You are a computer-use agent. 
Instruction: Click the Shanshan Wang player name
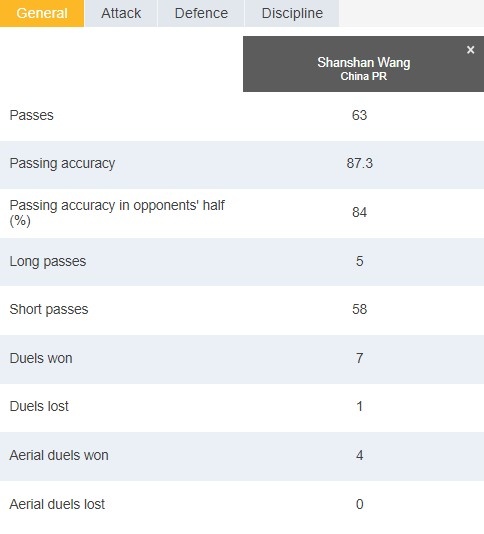[x=363, y=62]
